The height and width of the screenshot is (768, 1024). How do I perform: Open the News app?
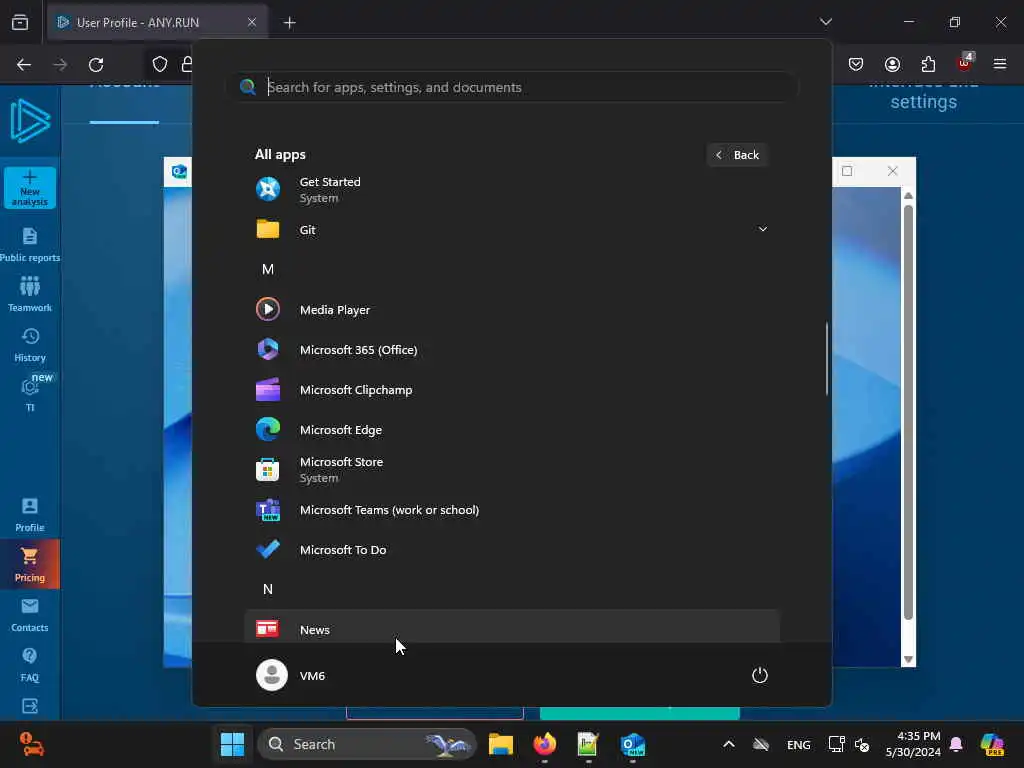click(512, 627)
